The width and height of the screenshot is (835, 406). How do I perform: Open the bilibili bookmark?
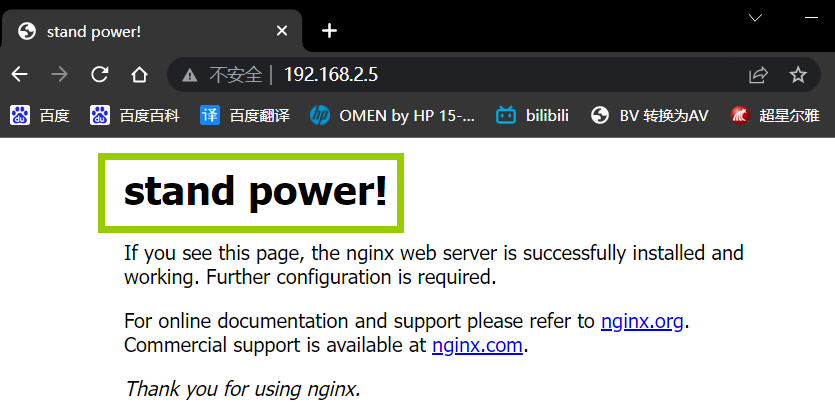[x=533, y=115]
